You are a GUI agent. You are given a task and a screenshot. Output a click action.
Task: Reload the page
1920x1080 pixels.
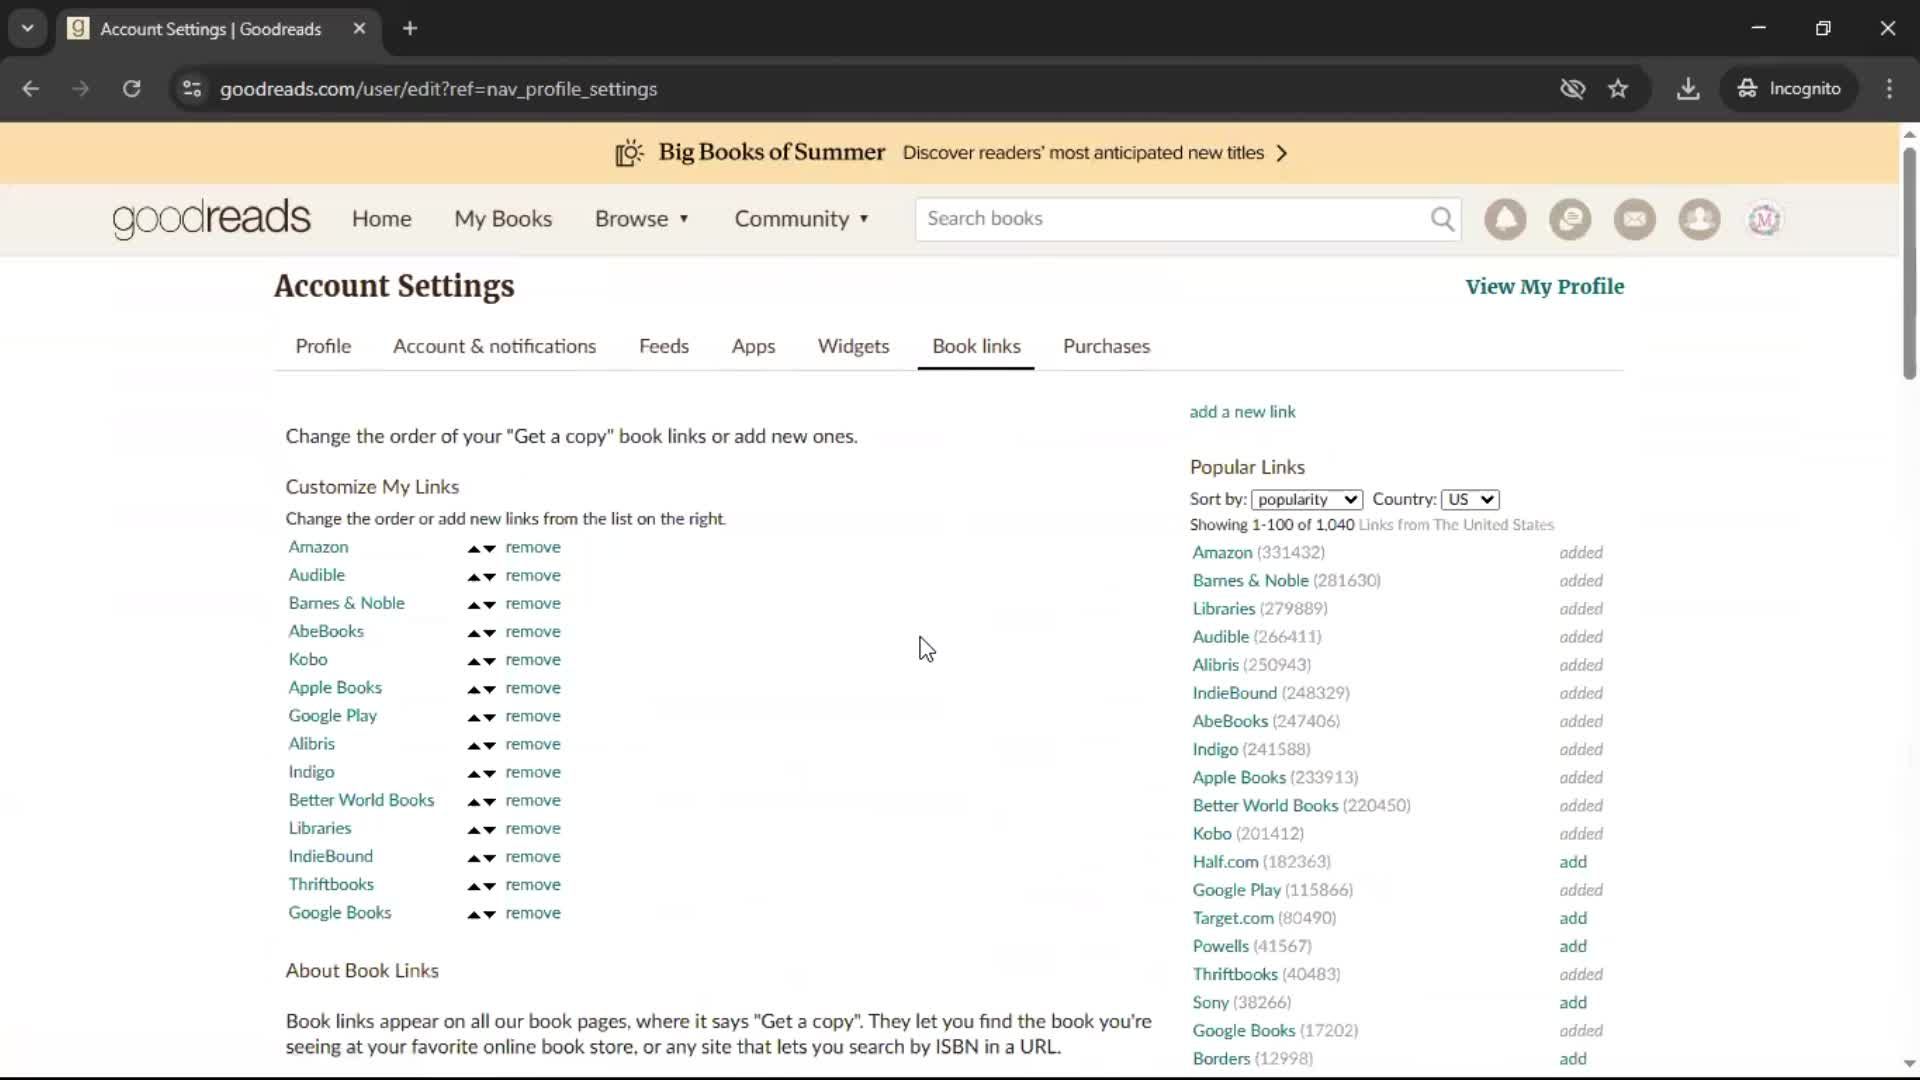[131, 89]
